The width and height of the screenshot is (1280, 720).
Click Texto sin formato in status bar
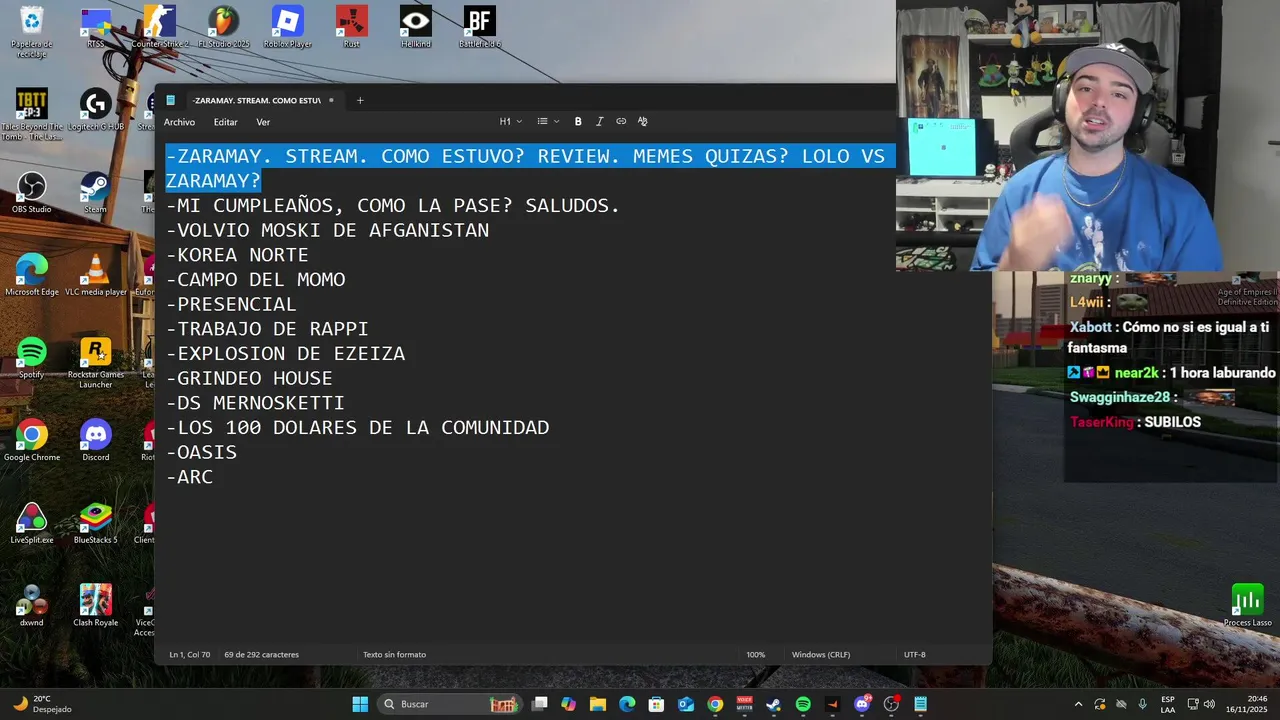(394, 655)
